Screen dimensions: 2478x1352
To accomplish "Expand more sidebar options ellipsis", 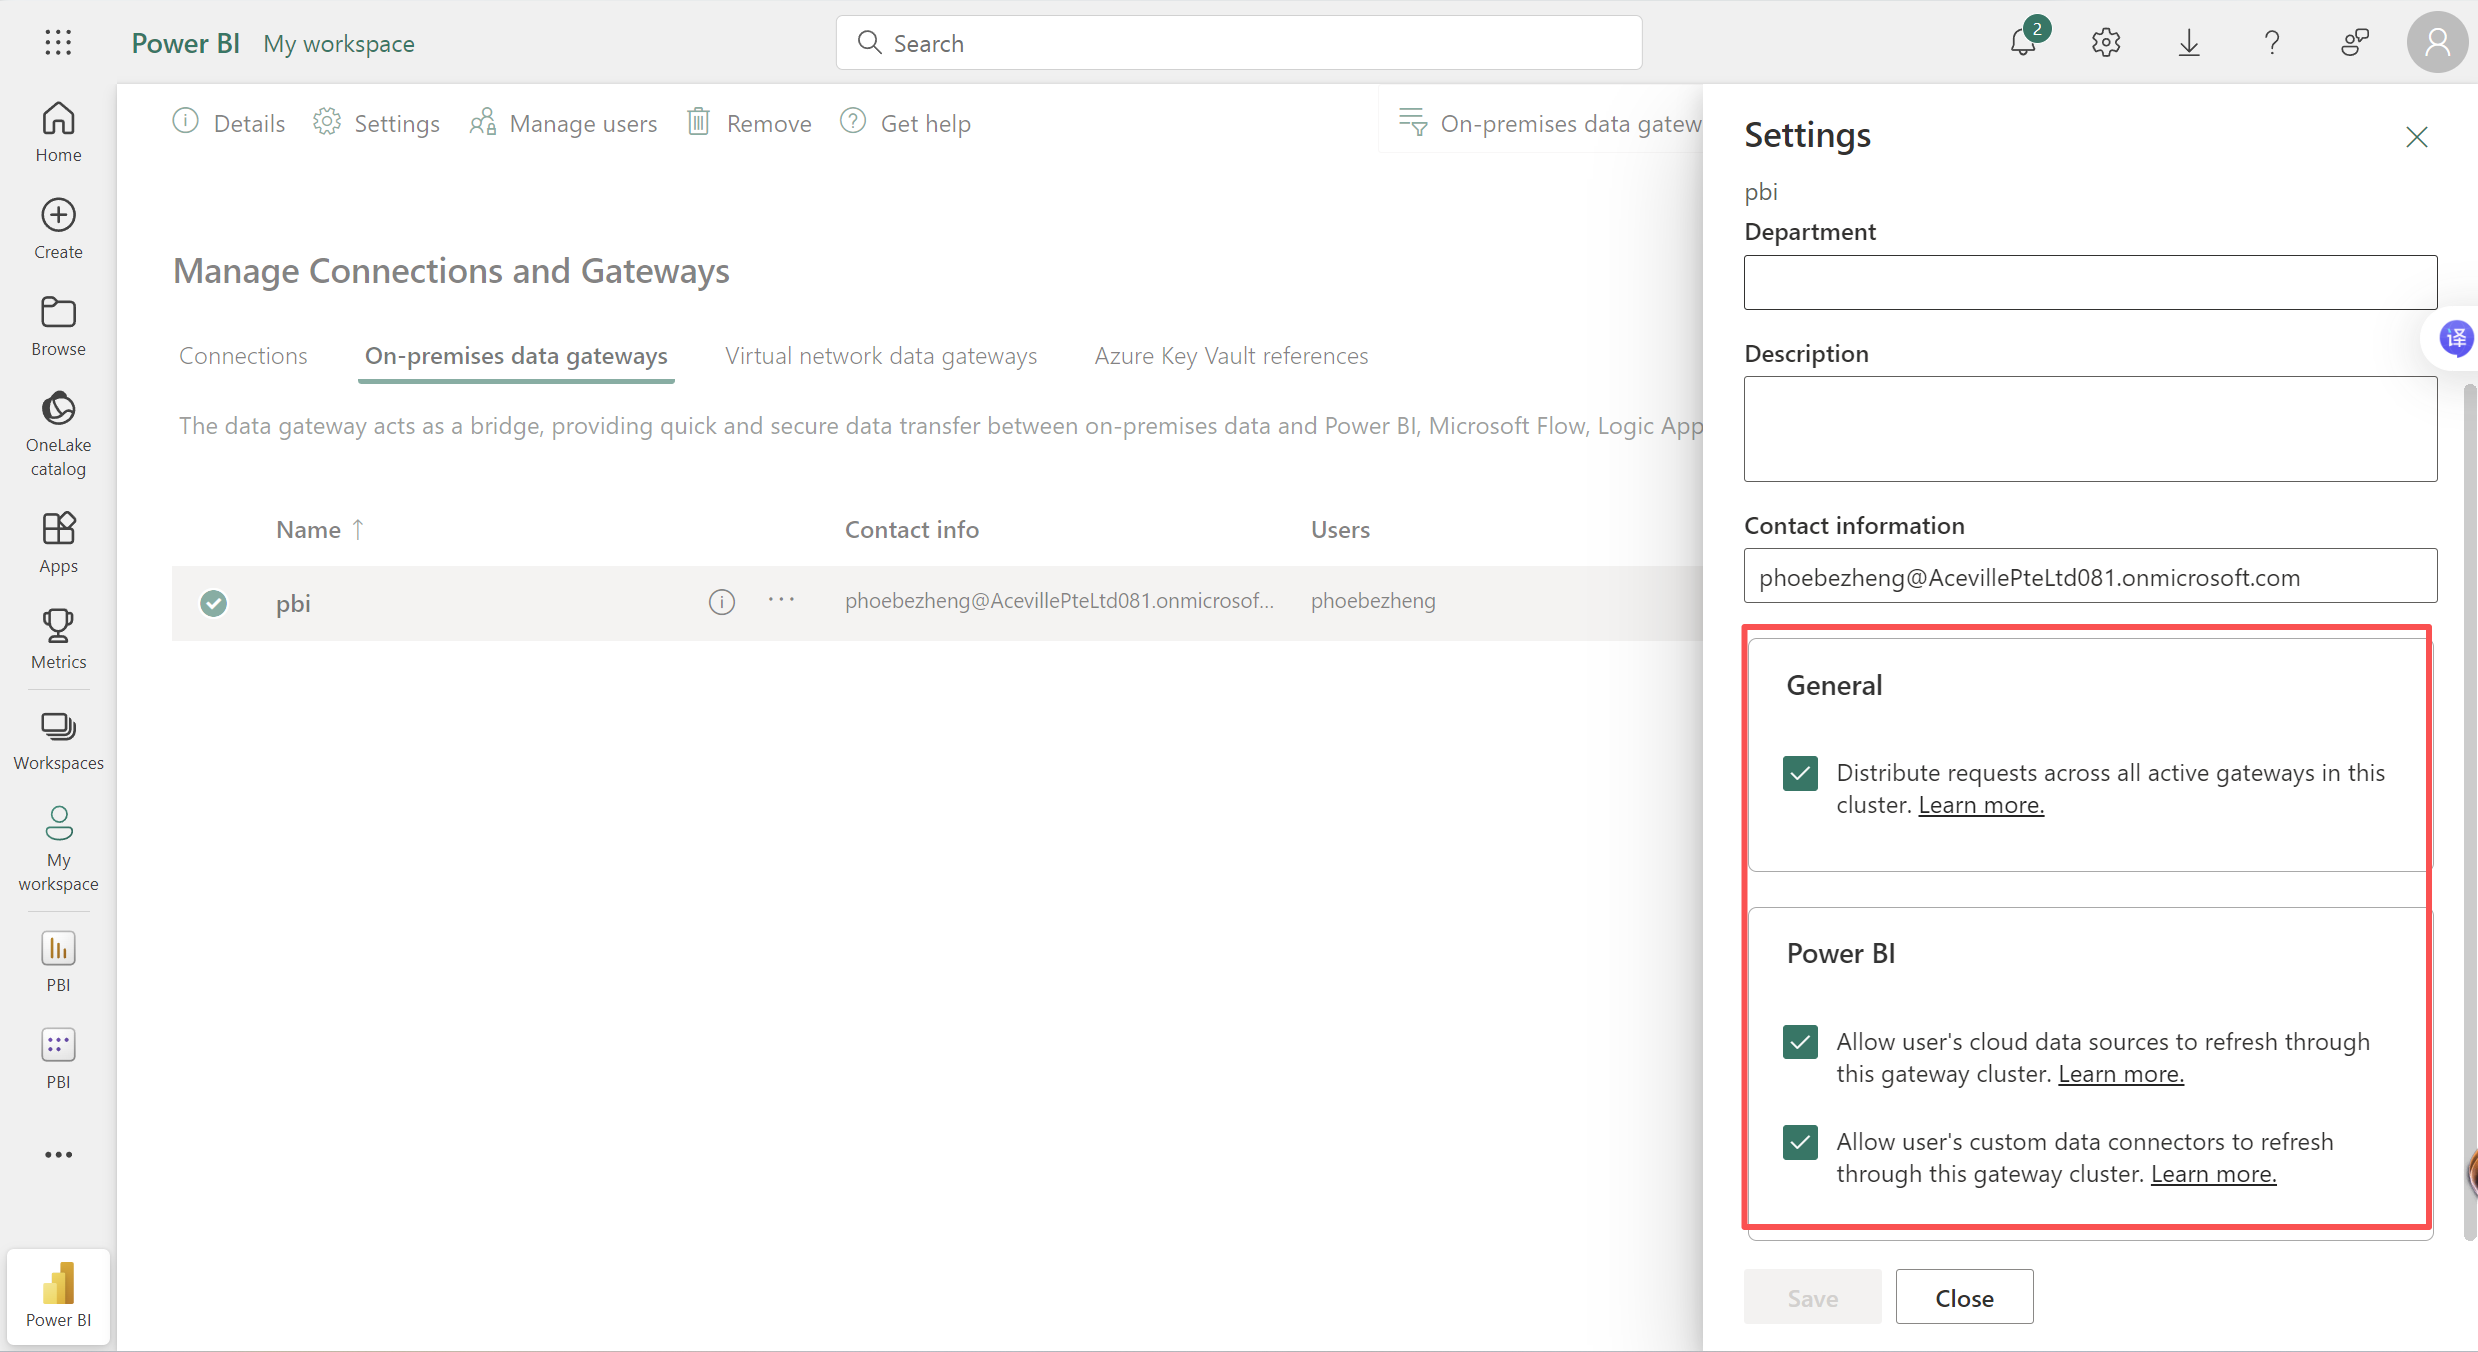I will click(58, 1155).
